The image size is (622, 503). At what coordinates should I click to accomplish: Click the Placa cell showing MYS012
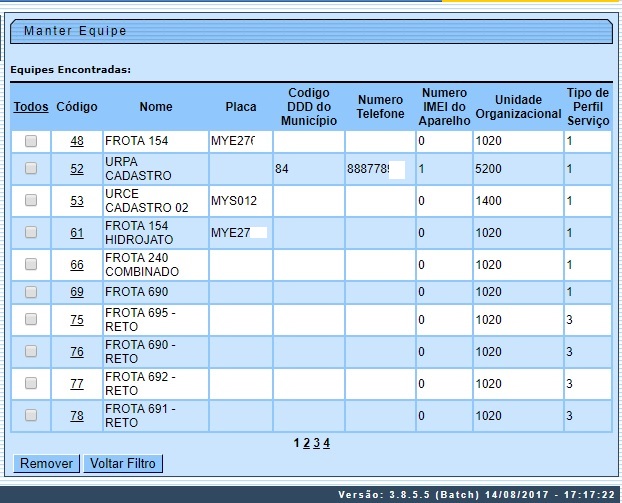coord(240,201)
